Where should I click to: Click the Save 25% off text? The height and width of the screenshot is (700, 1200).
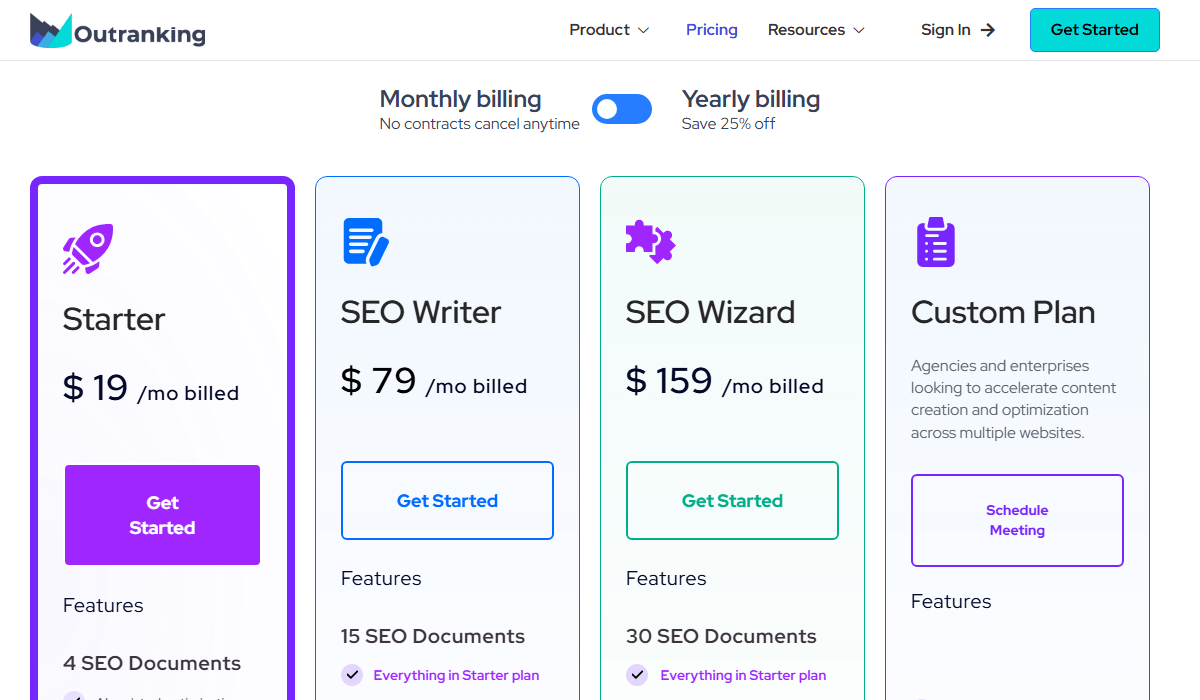(729, 123)
